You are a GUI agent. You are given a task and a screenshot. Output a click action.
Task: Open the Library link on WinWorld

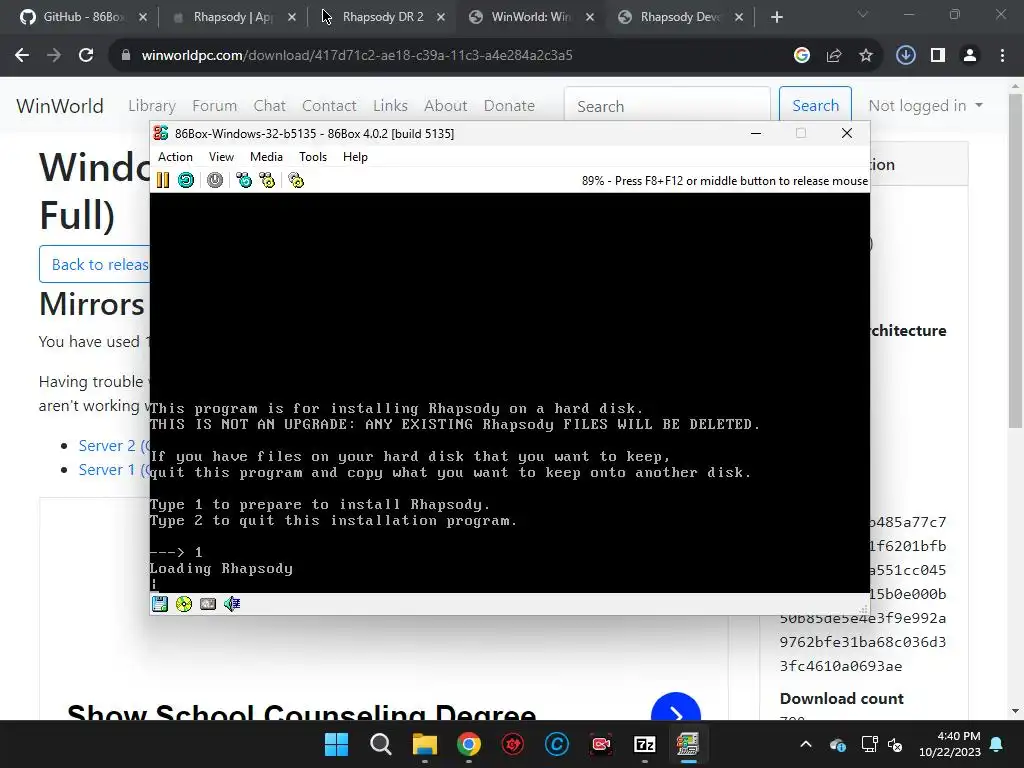click(152, 106)
